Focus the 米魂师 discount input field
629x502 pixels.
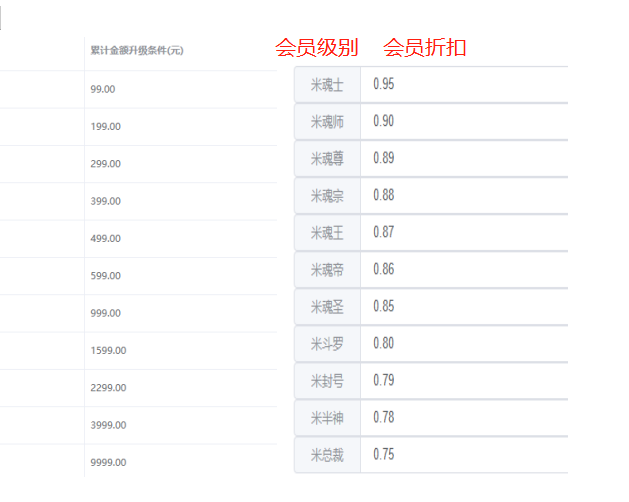click(x=465, y=121)
